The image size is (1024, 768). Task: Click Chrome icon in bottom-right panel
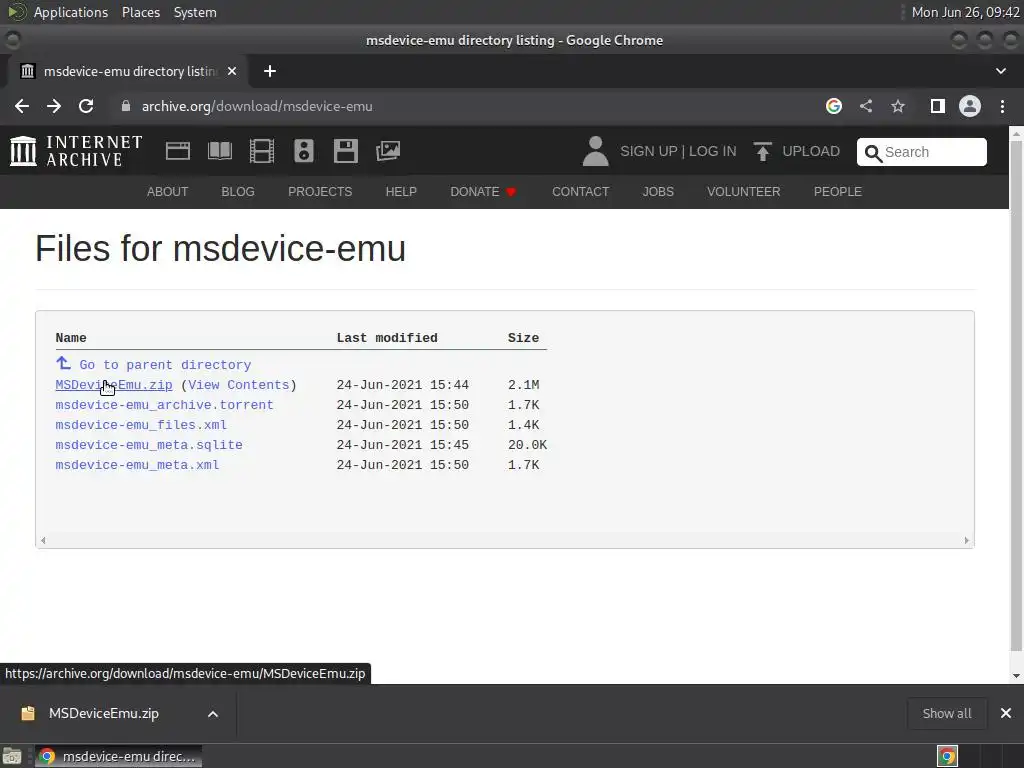click(947, 756)
